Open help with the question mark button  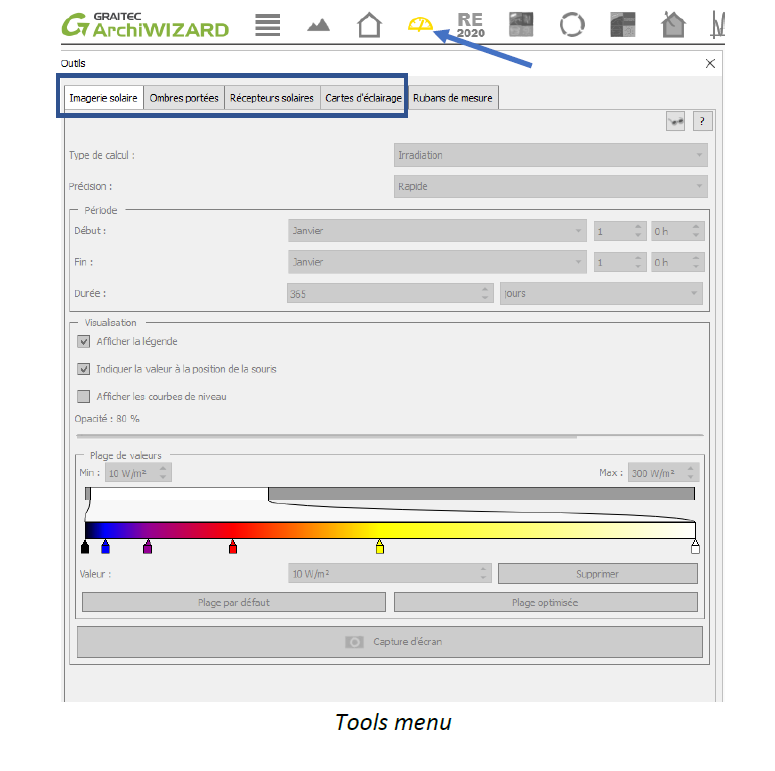point(702,121)
